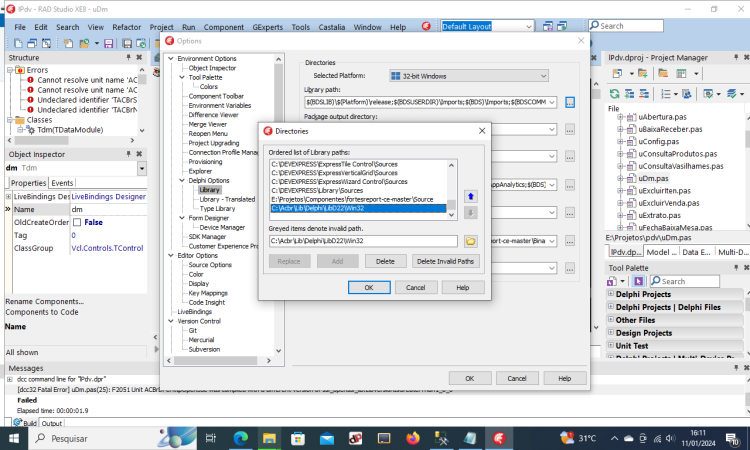Viewport: 750px width, 450px height.
Task: Click Expand All icon in Project Manager
Action: click(629, 94)
